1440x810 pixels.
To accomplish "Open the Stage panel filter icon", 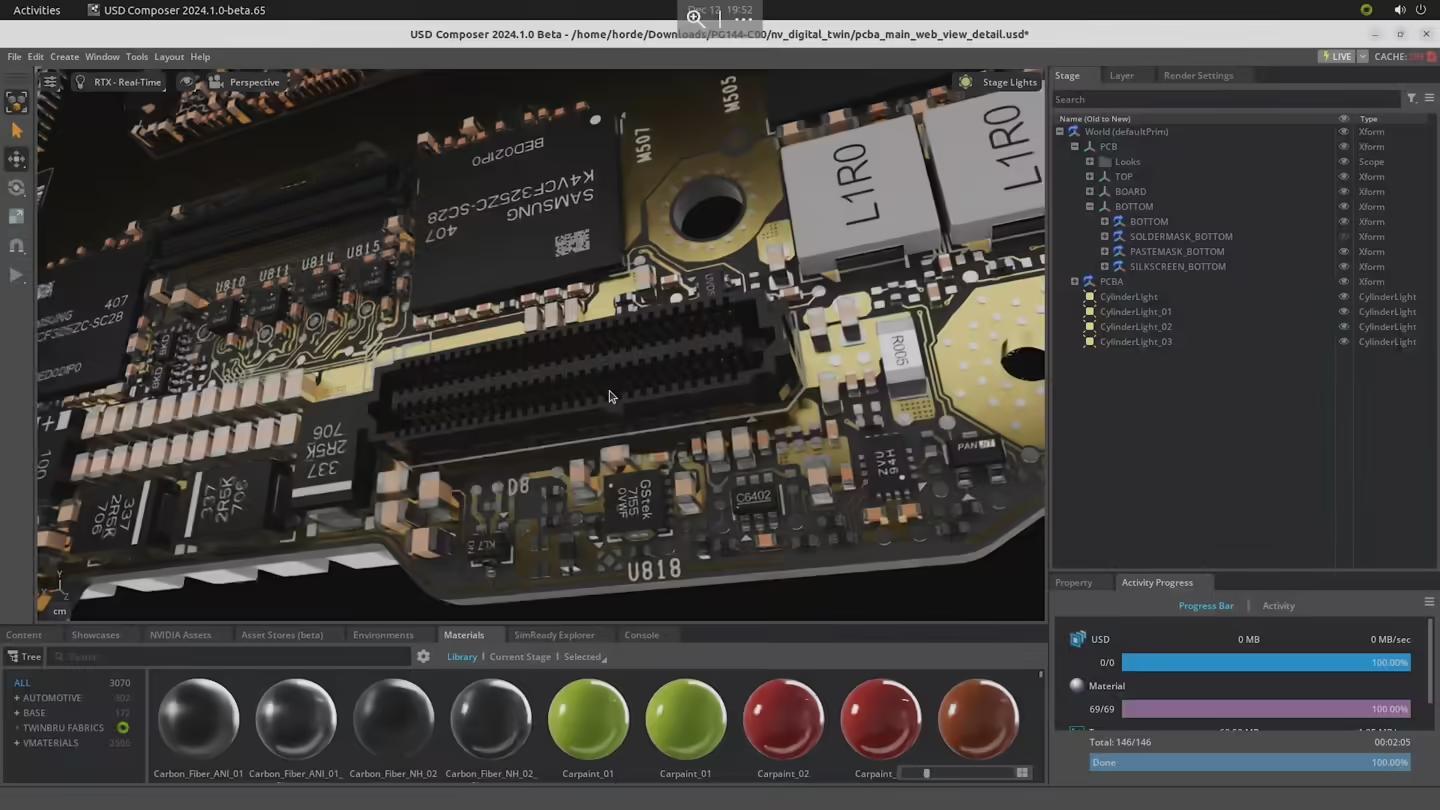I will [x=1411, y=99].
